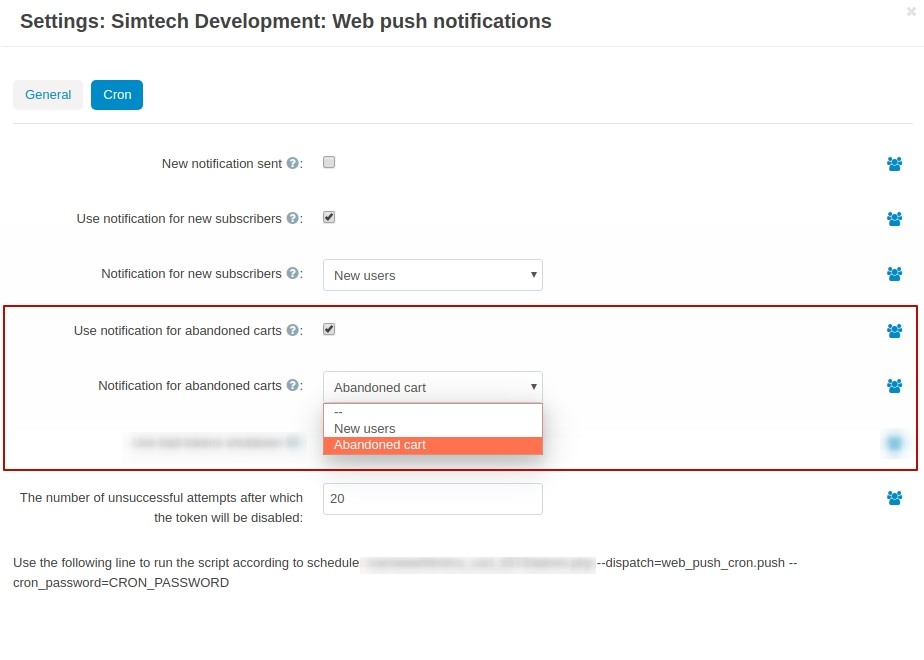Click users icon in unsuccessful attempts row

pos(894,498)
